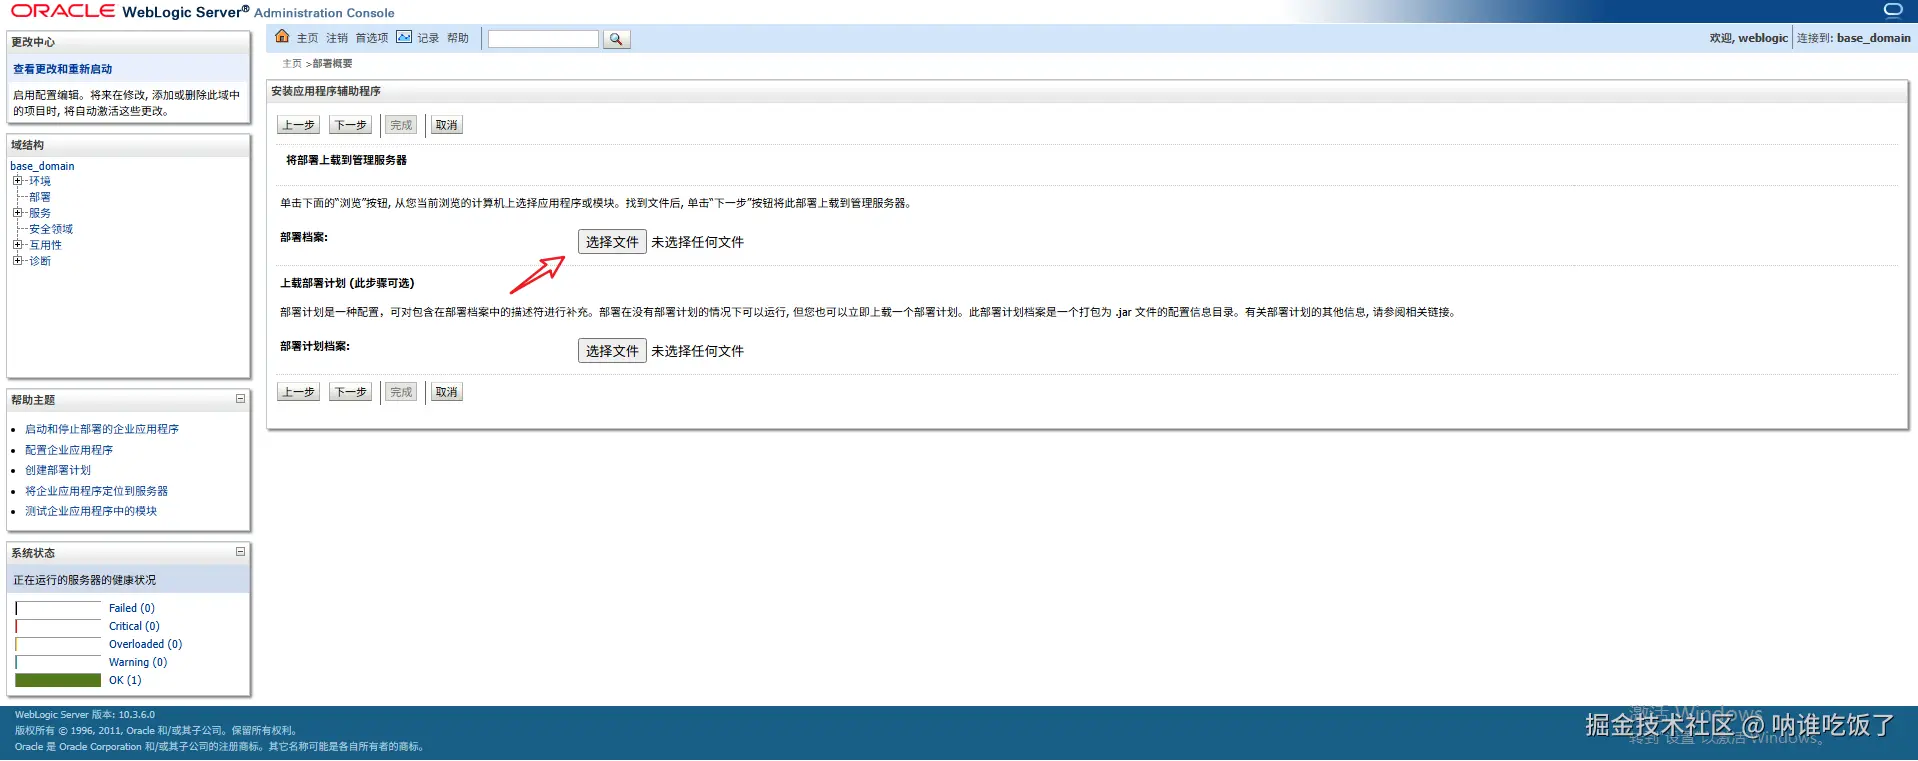1918x761 pixels.
Task: Click the record icon next to 记录
Action: coord(404,37)
